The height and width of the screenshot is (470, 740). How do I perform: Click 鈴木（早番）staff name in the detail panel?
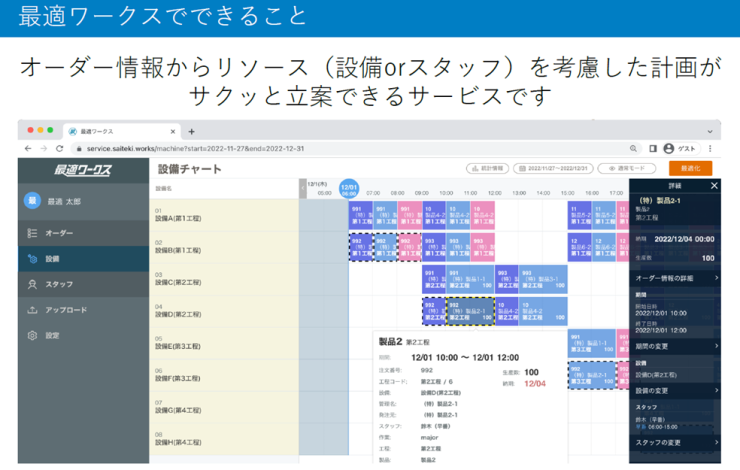[650, 419]
